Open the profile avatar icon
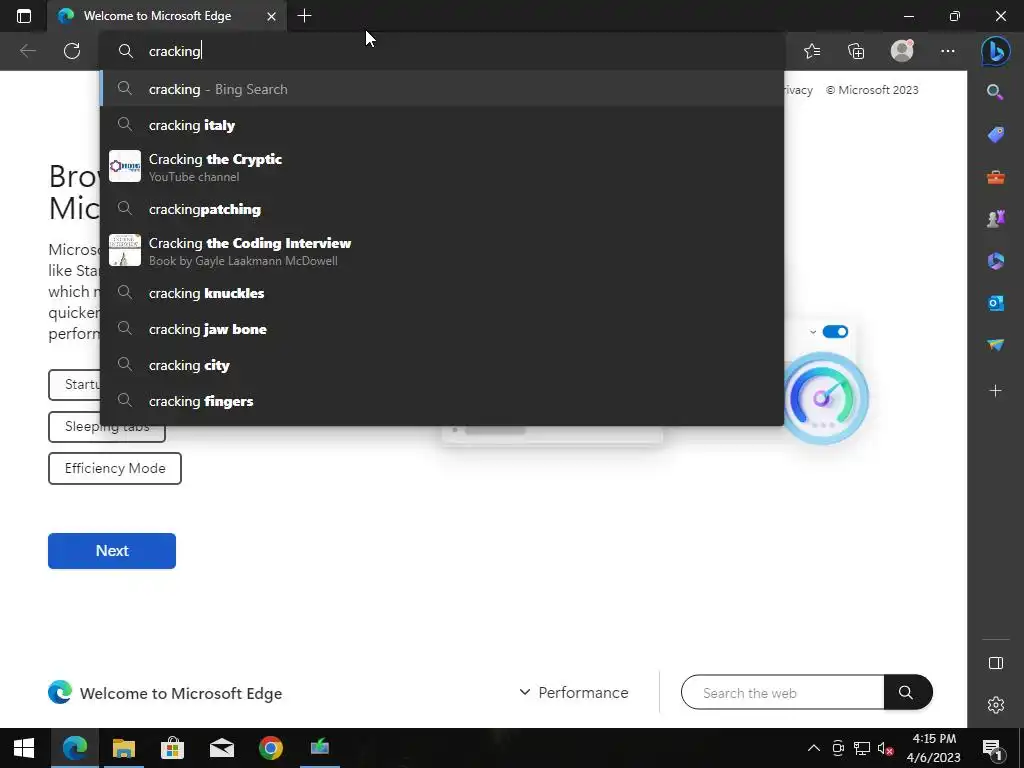The width and height of the screenshot is (1024, 768). 902,51
